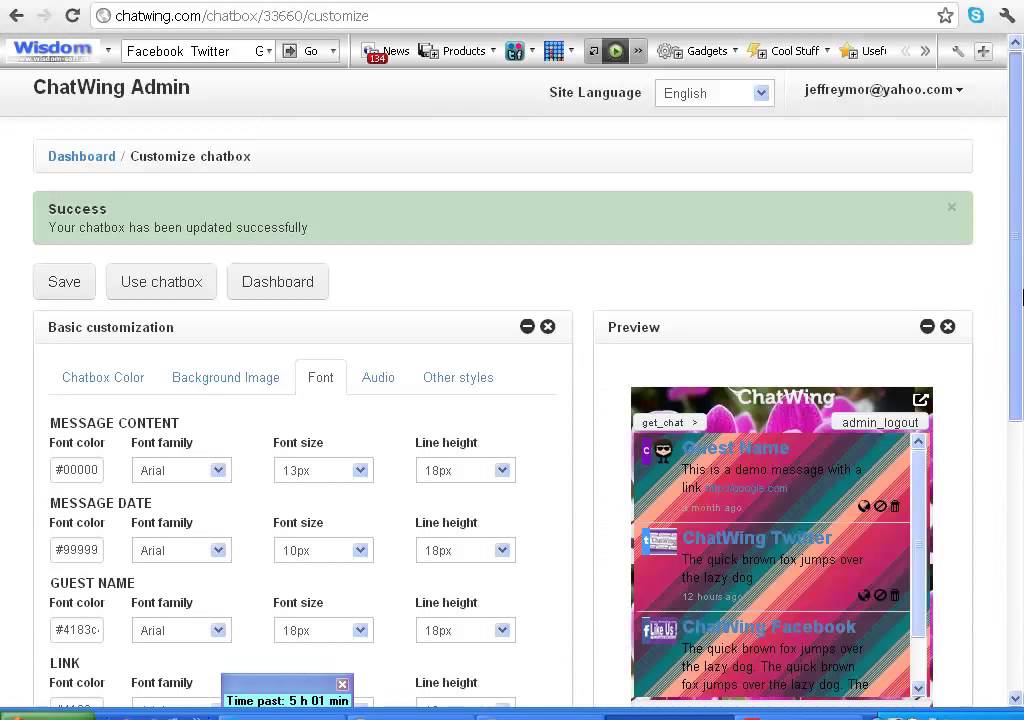Pop out the chatbox preview in new window
The height and width of the screenshot is (720, 1024).
[920, 399]
